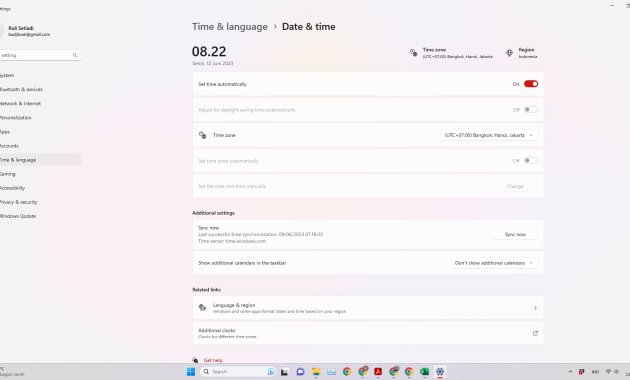The width and height of the screenshot is (630, 380).
Task: Open Excel from the taskbar
Action: [424, 372]
